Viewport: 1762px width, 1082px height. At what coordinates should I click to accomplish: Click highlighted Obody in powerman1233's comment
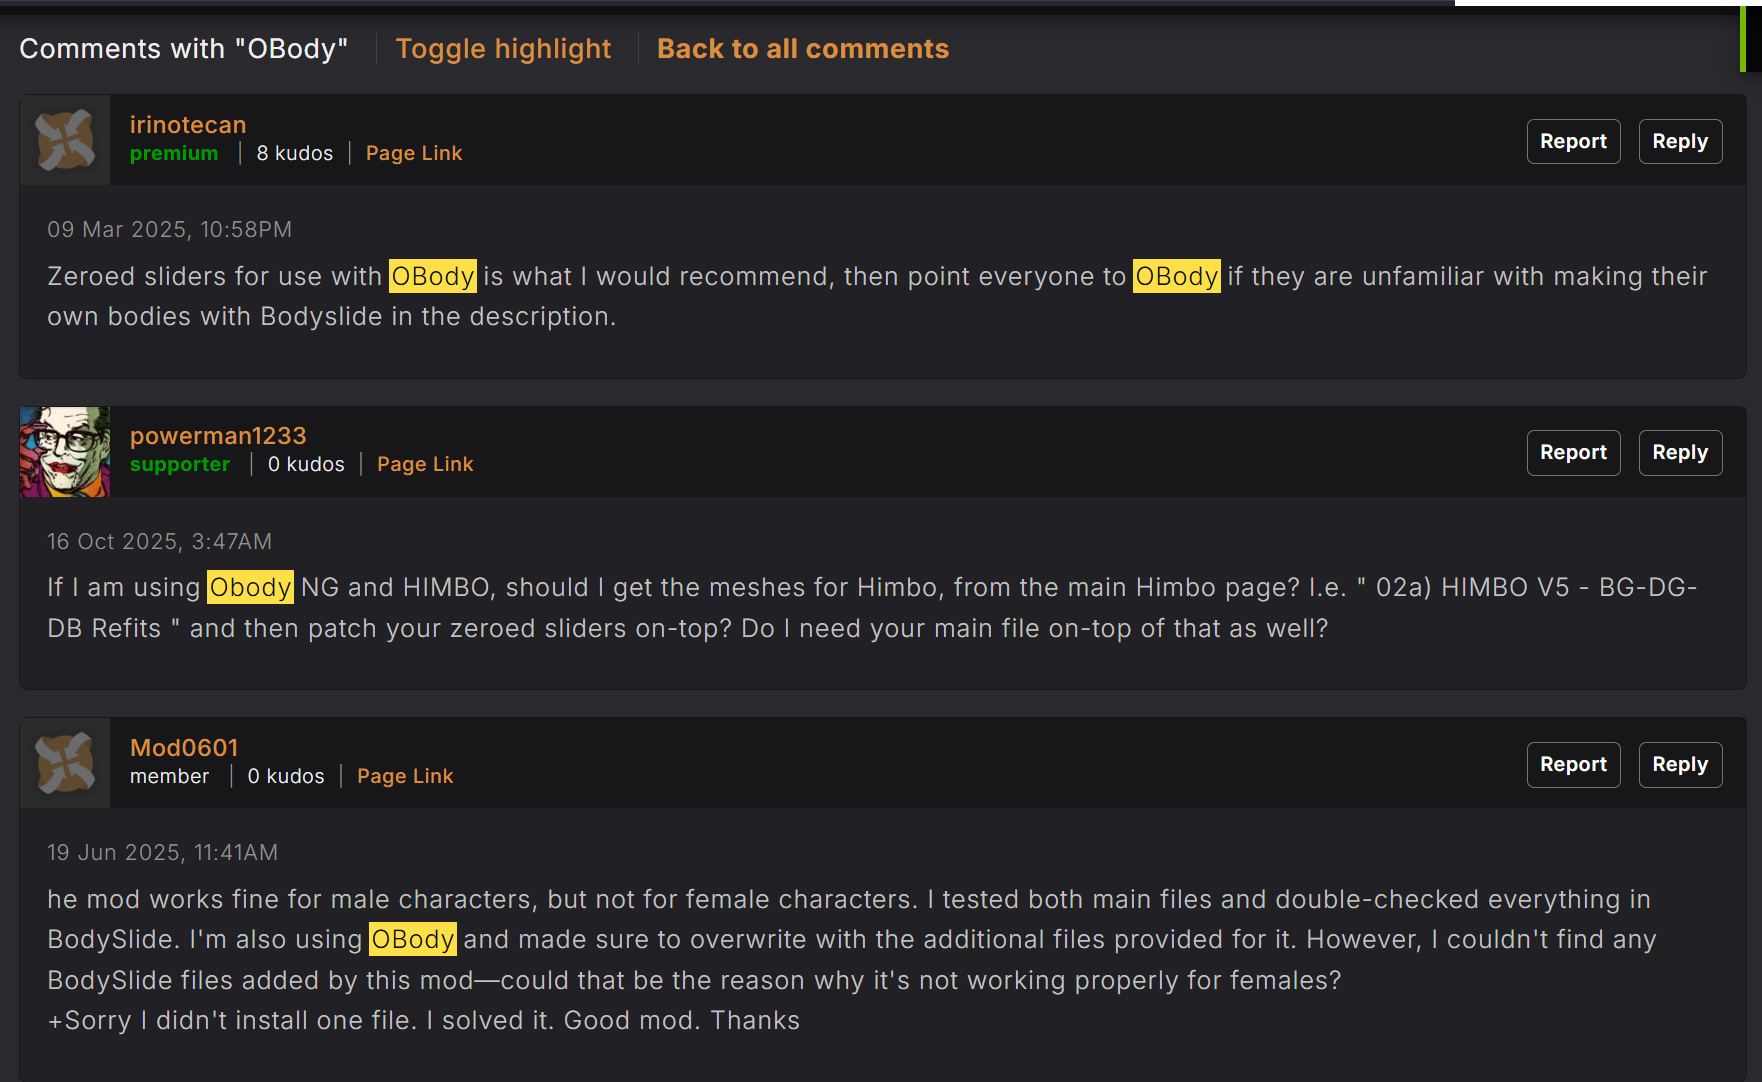tap(250, 587)
